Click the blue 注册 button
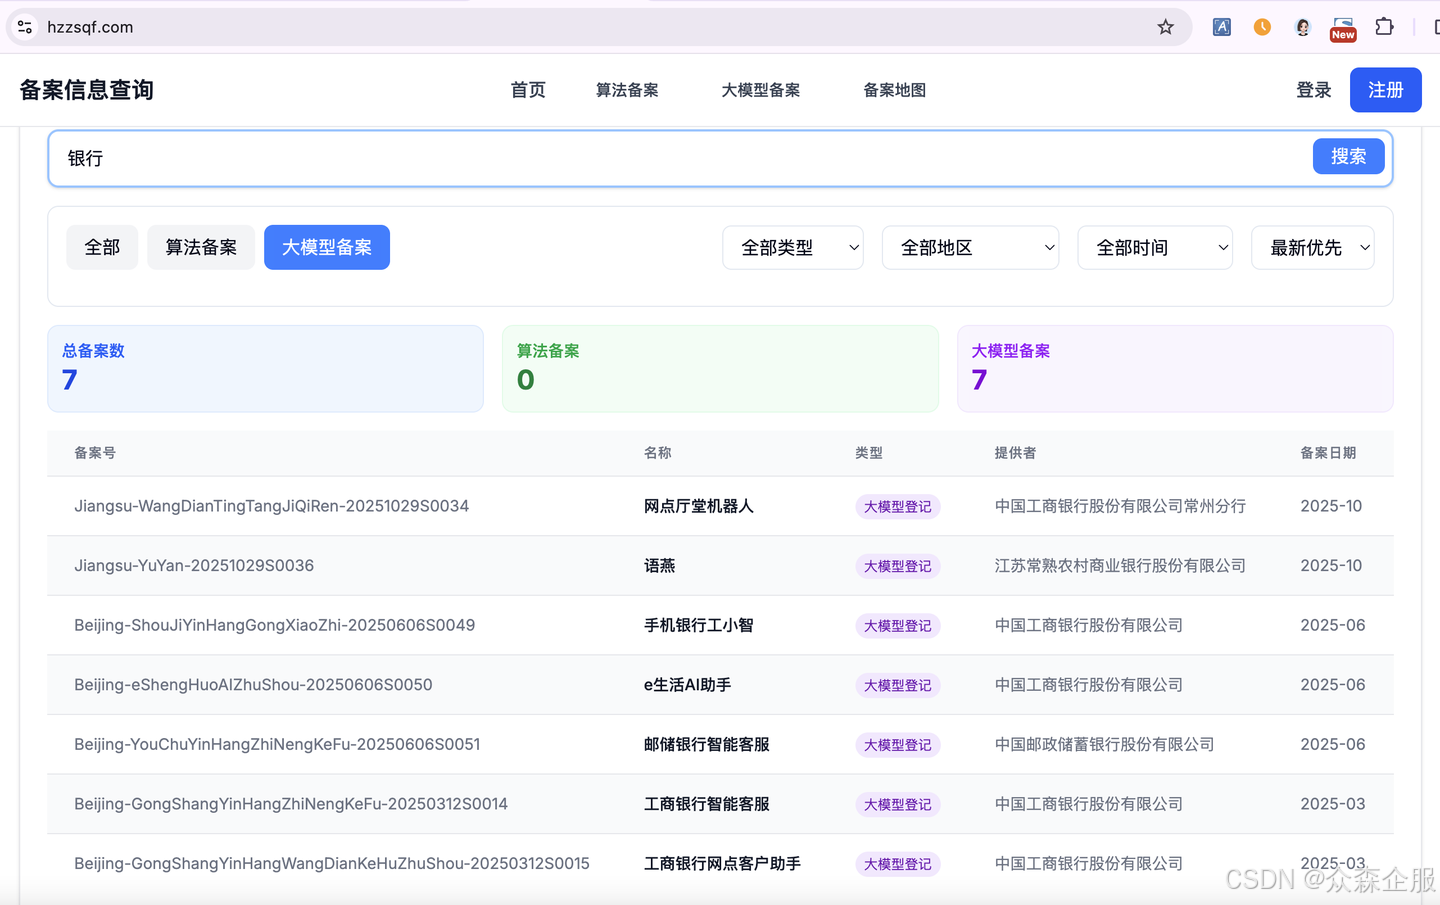1440x905 pixels. [x=1386, y=90]
